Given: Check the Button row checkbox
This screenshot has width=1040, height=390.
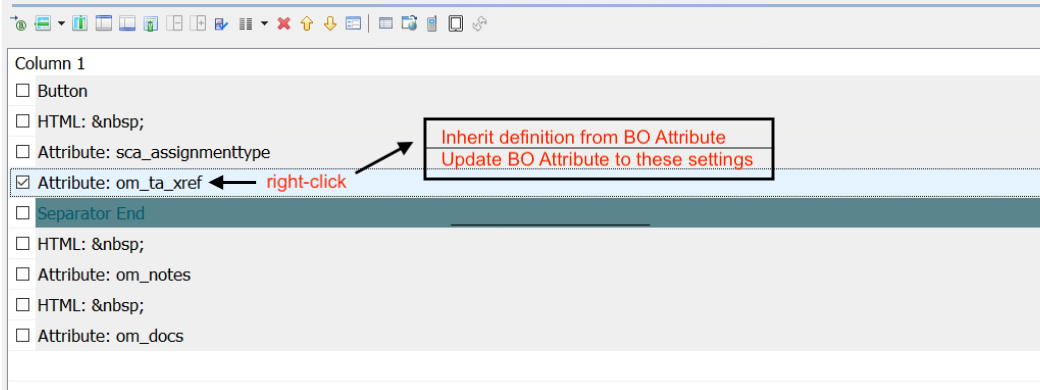Looking at the screenshot, I should click(x=23, y=90).
